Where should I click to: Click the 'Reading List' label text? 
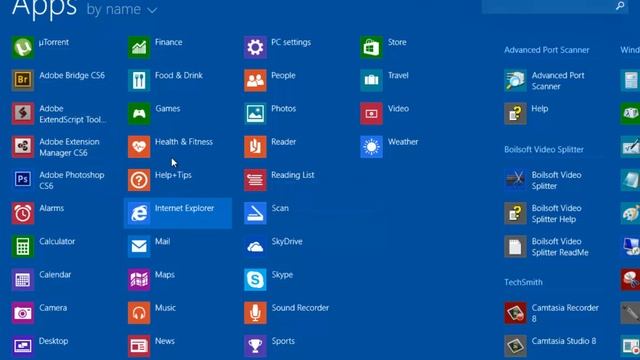click(x=293, y=175)
